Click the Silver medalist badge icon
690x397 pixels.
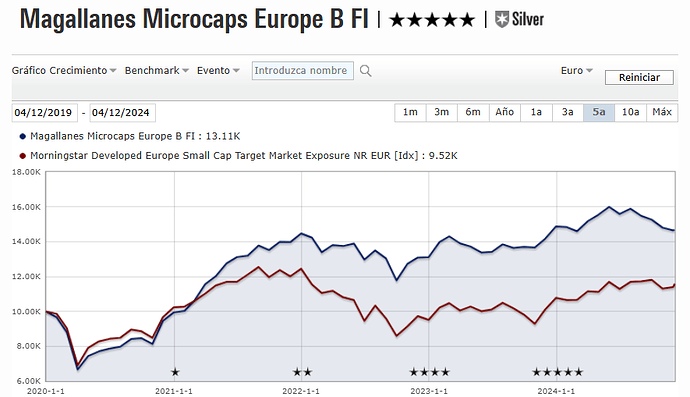click(x=502, y=20)
